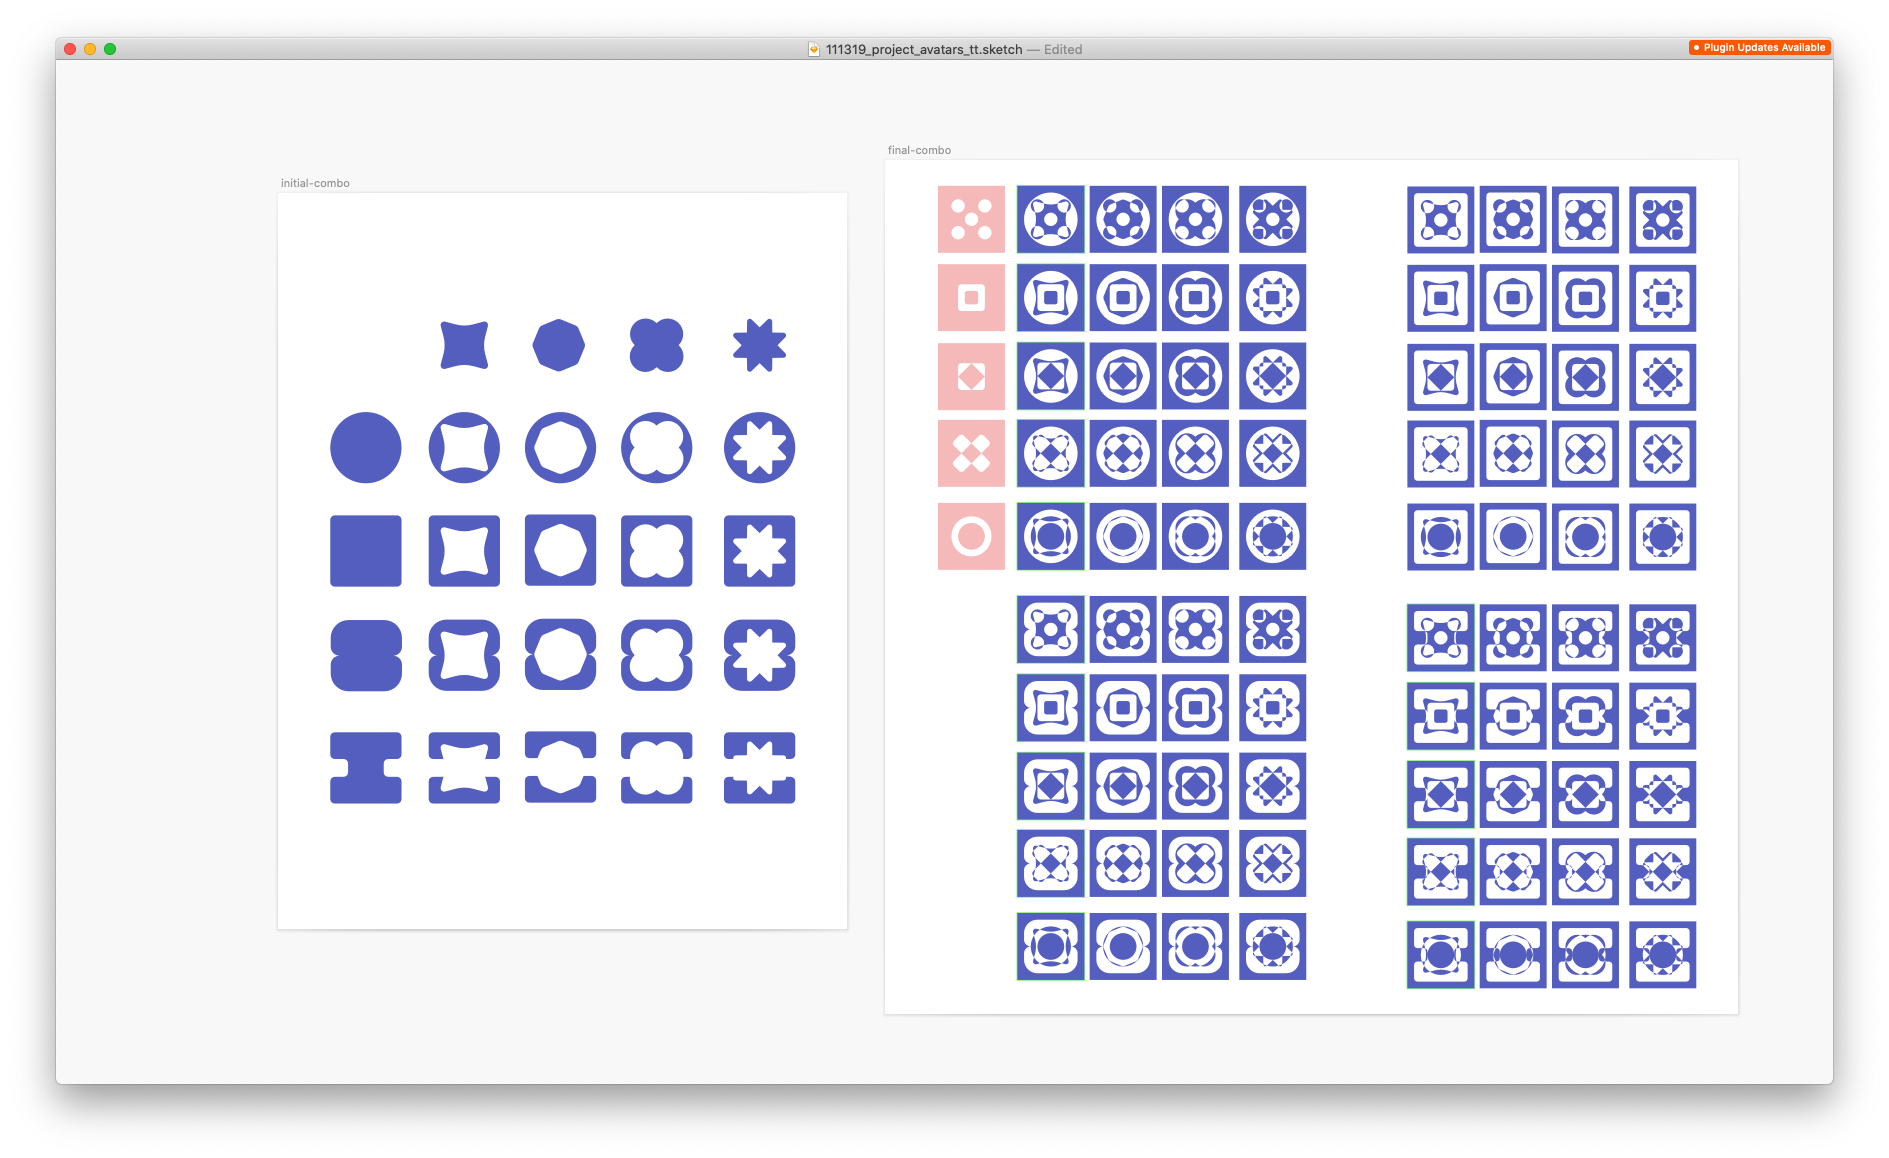Select rounded-pill shape with quatrefoil cutout

tap(656, 655)
